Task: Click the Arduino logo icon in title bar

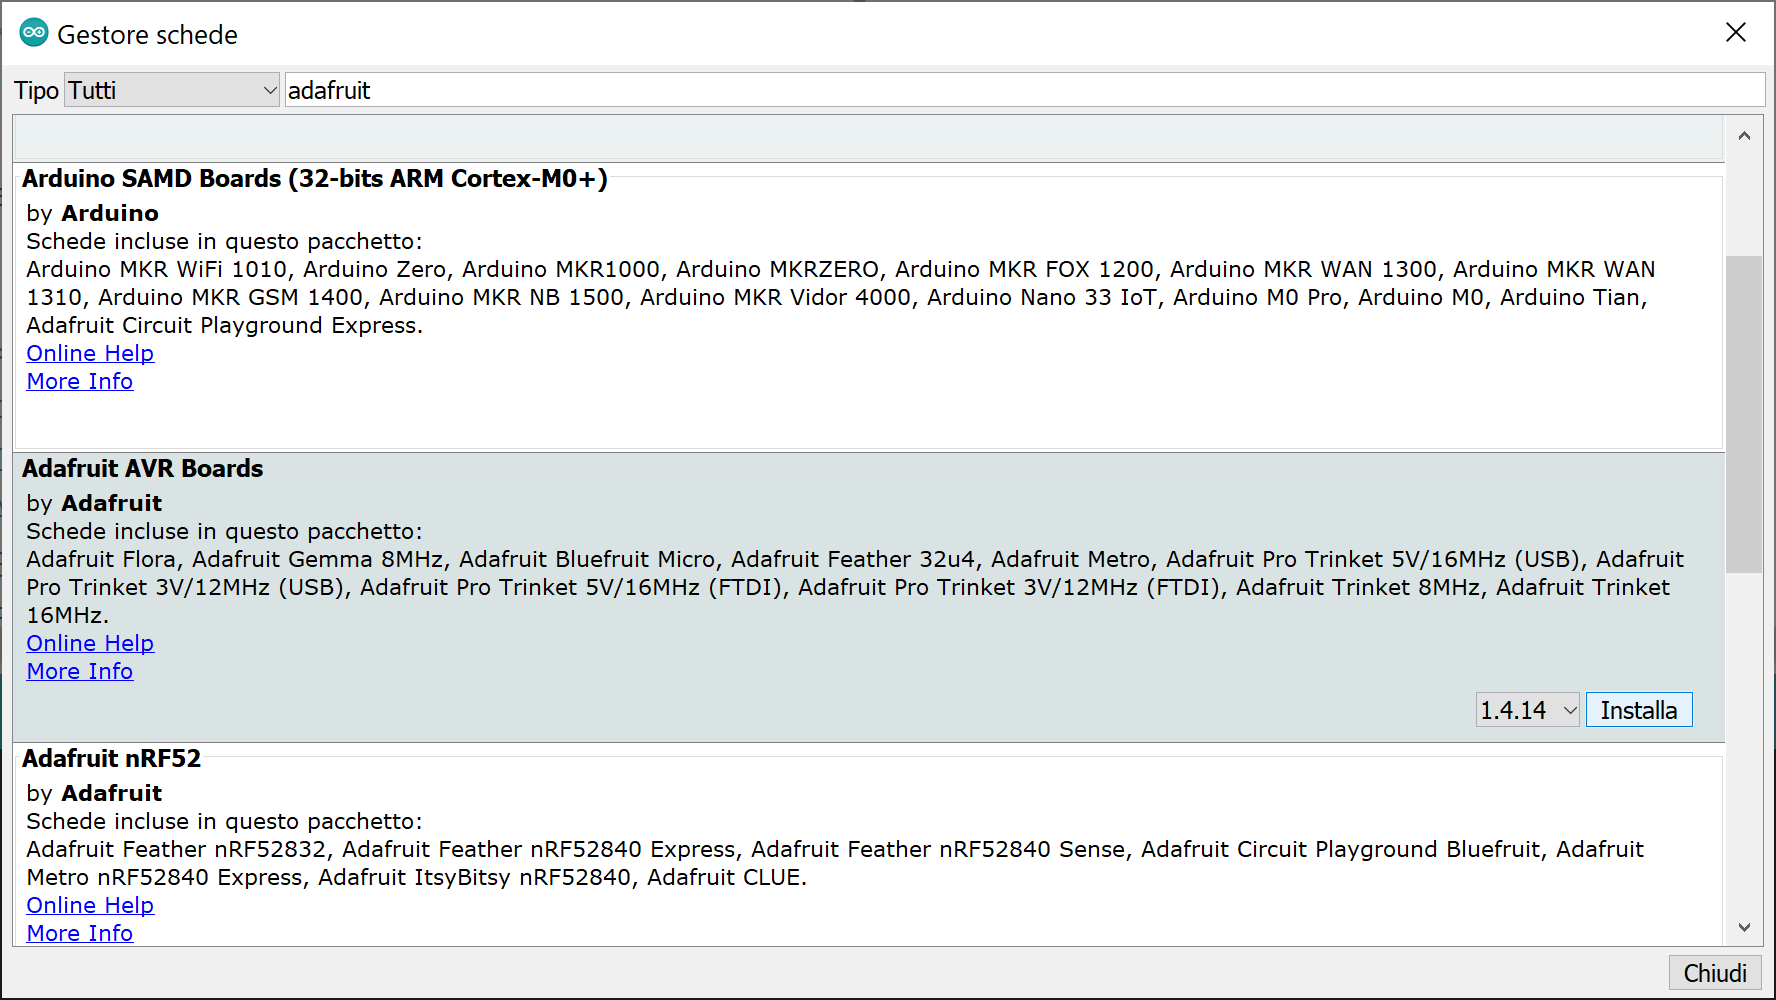Action: coord(34,33)
